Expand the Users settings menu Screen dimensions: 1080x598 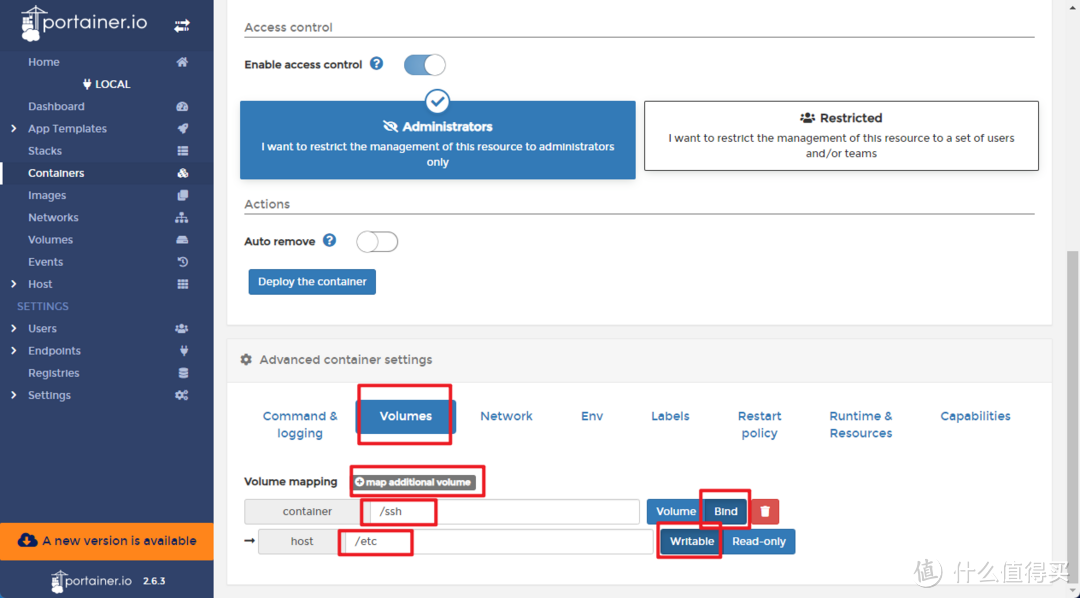(13, 329)
